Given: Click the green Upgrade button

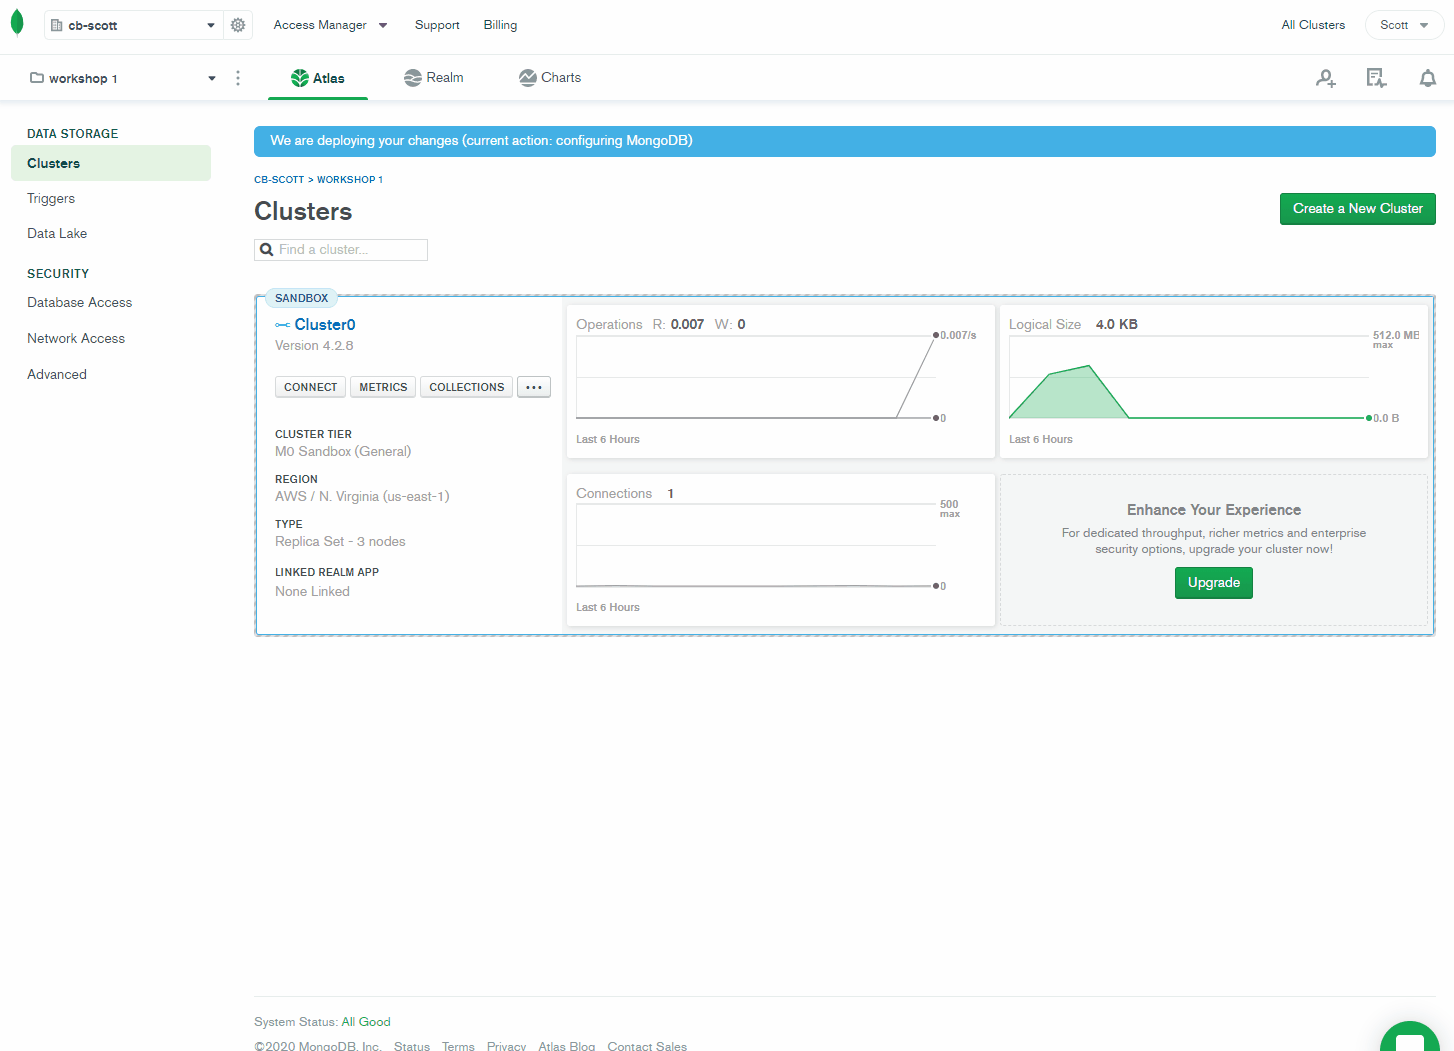Looking at the screenshot, I should (x=1214, y=583).
